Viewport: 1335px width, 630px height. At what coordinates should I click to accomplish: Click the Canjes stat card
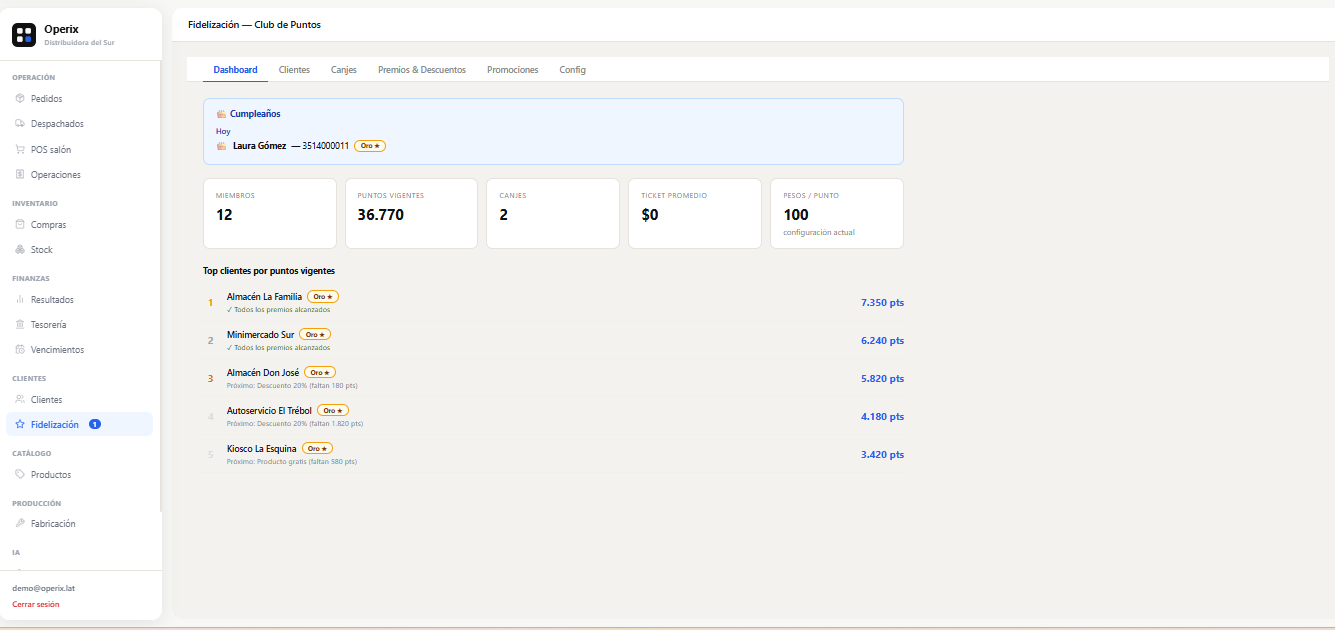(x=553, y=213)
